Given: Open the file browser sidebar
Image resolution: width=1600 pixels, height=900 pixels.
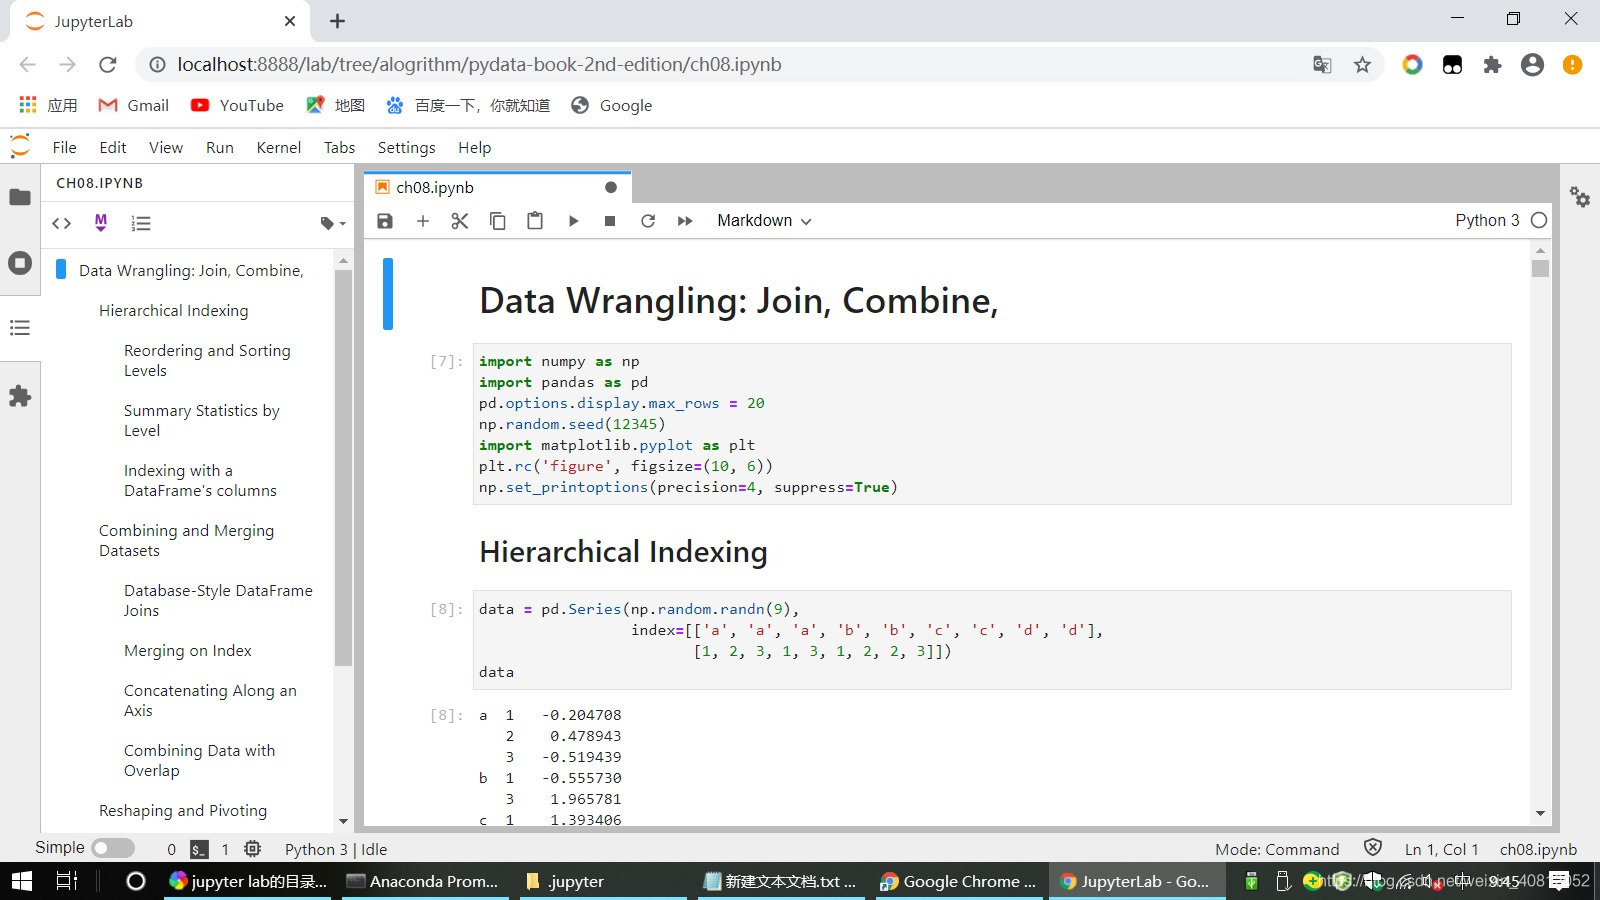Looking at the screenshot, I should (x=20, y=196).
